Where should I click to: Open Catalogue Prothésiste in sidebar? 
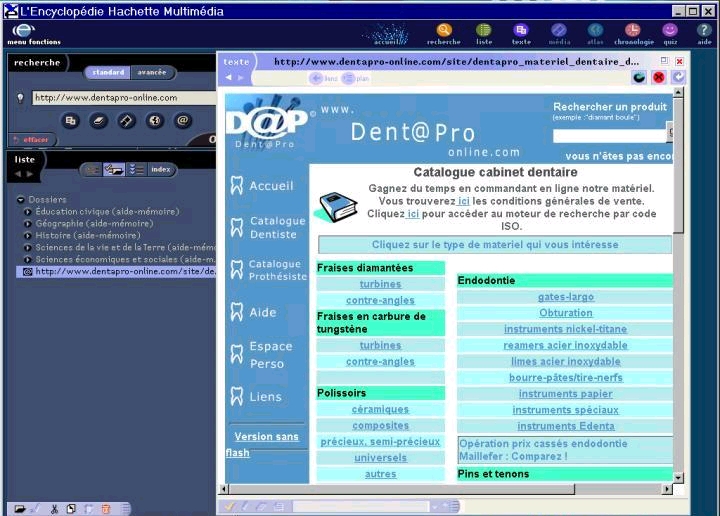[268, 270]
